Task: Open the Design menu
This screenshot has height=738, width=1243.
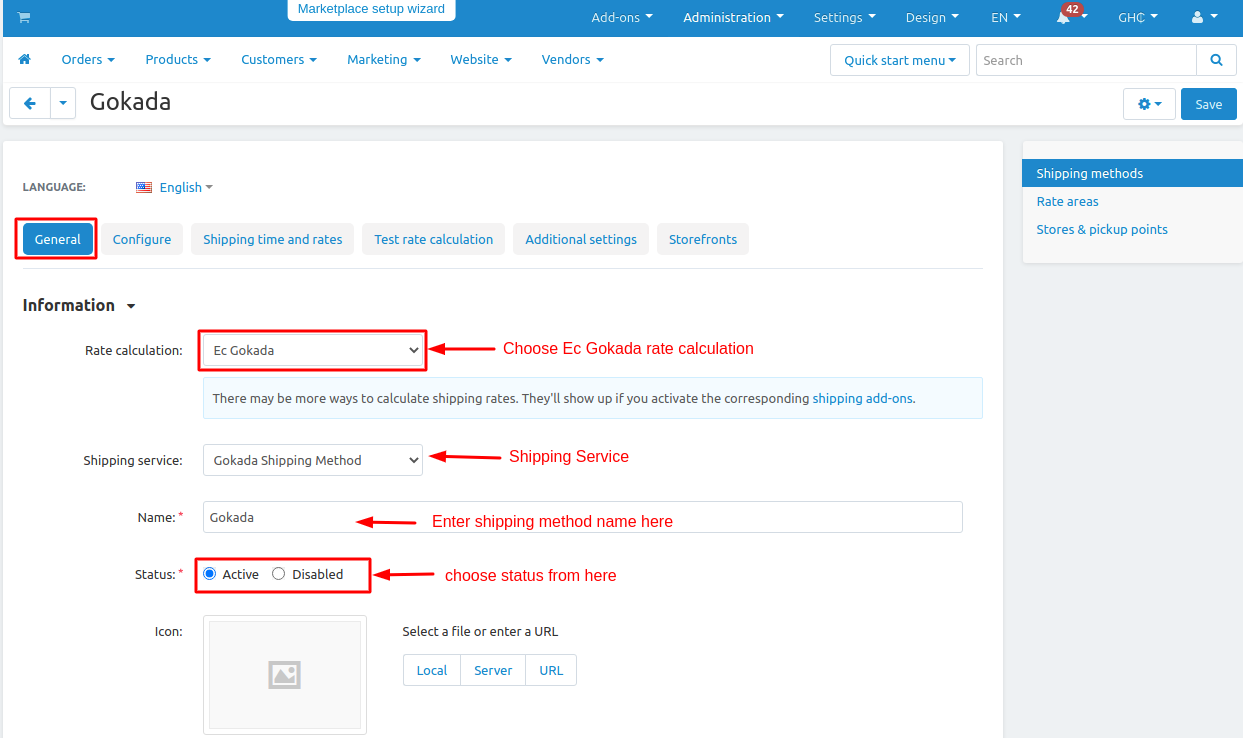Action: pos(932,17)
